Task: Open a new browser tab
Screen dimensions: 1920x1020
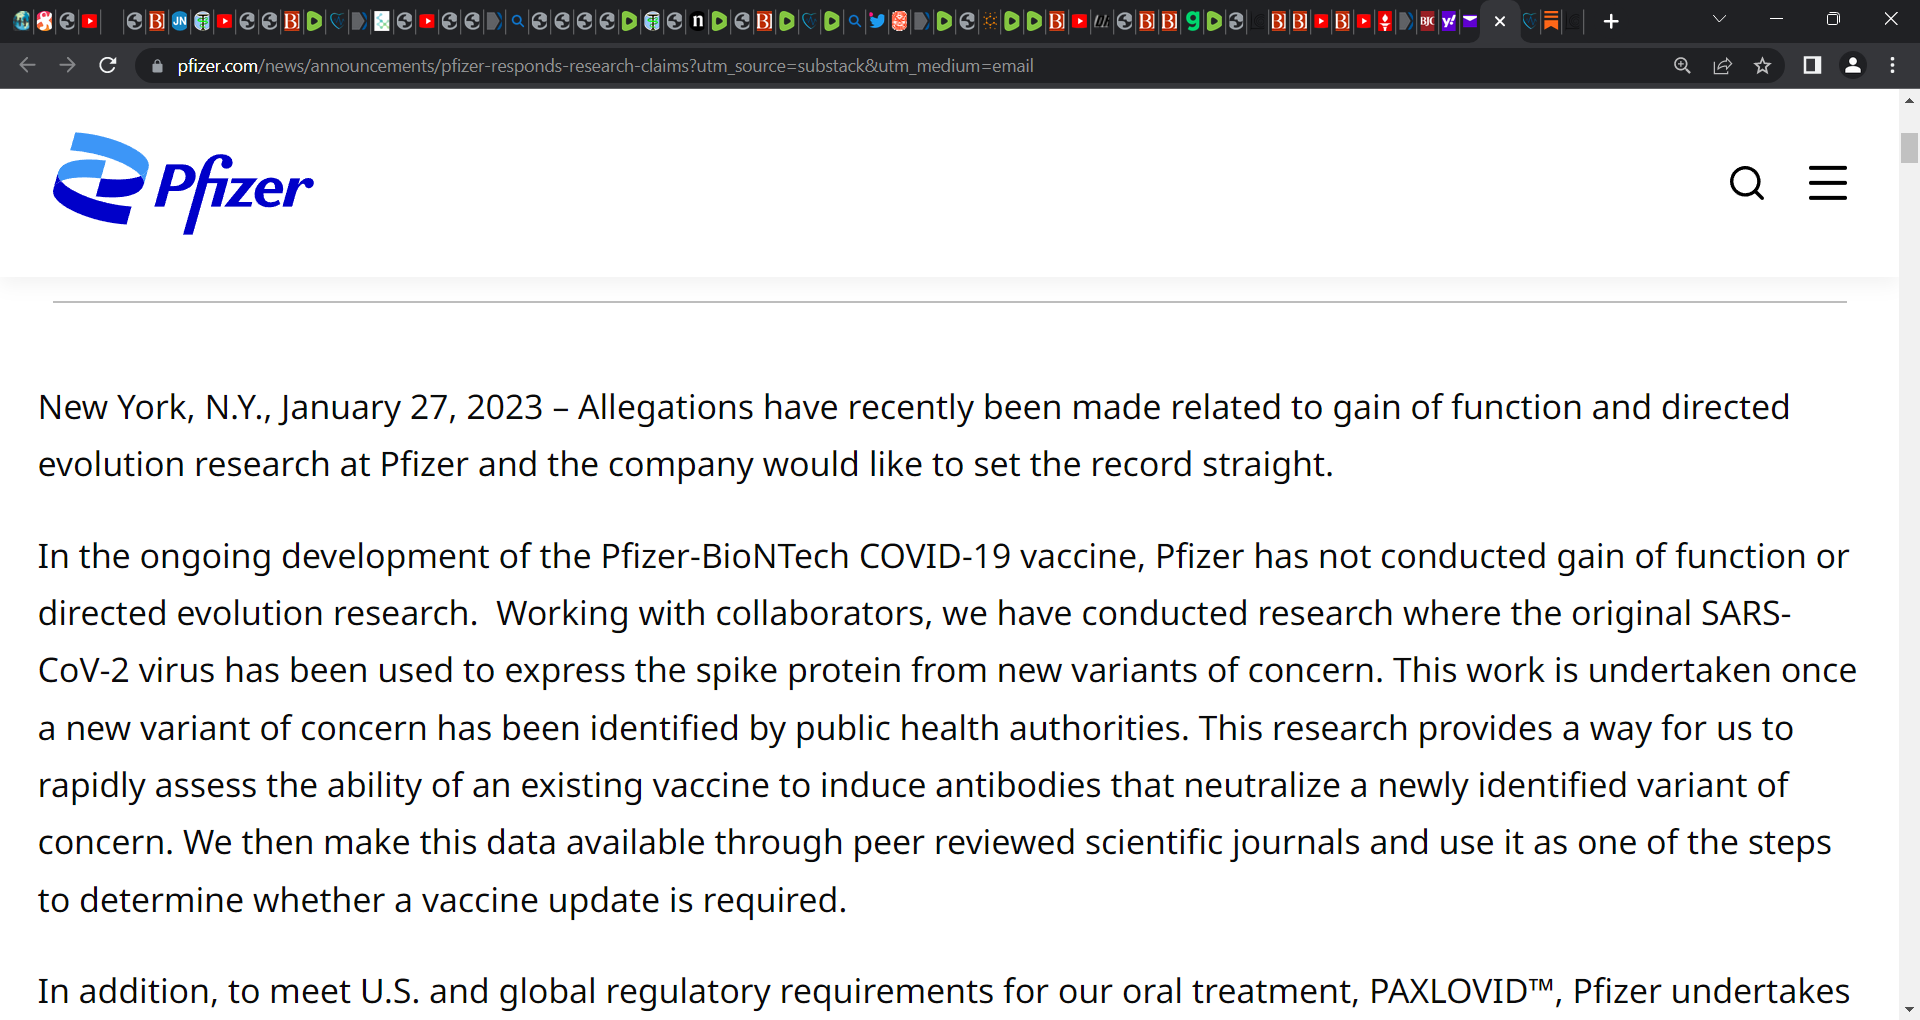Action: [x=1611, y=21]
